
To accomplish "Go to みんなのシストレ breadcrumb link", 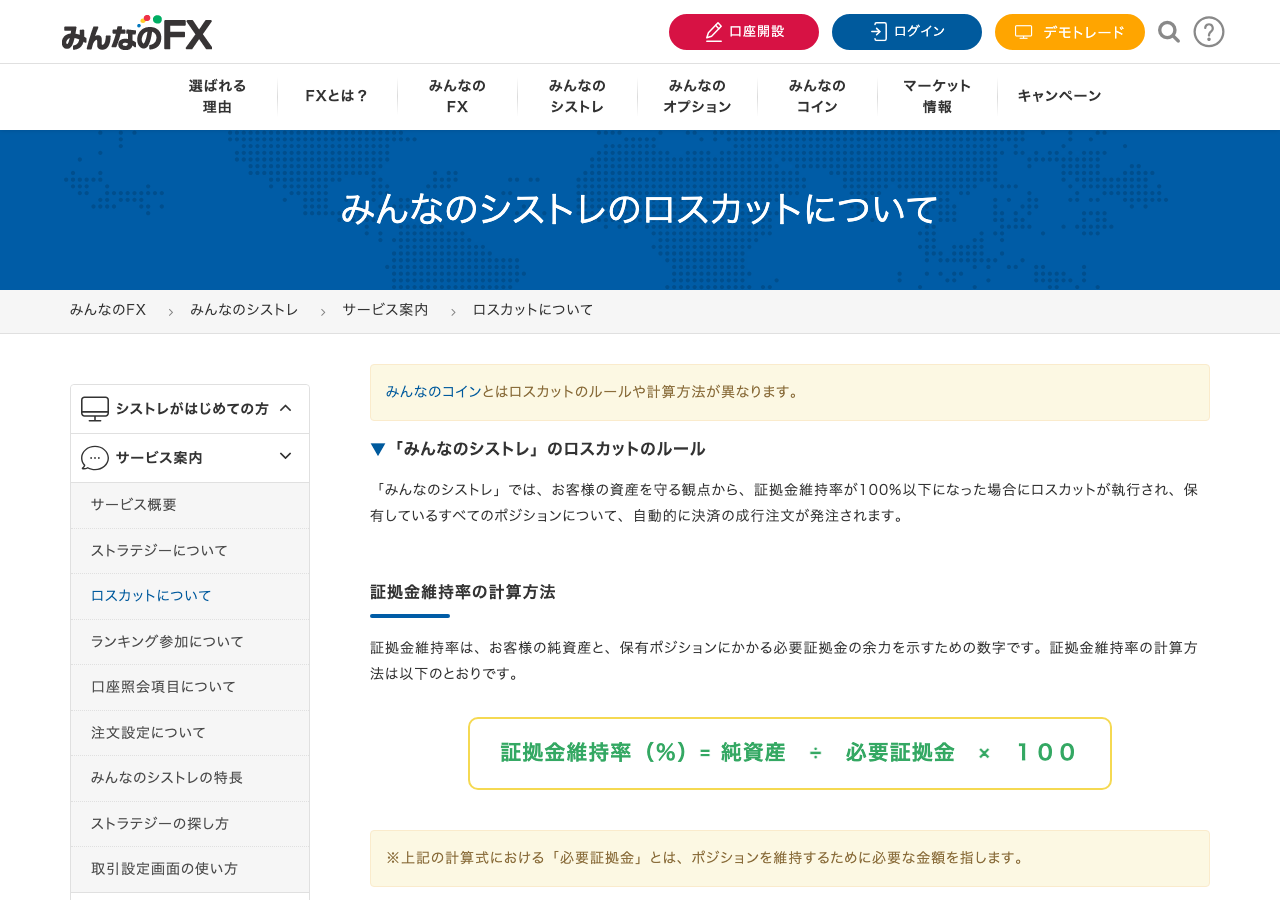I will coord(244,310).
